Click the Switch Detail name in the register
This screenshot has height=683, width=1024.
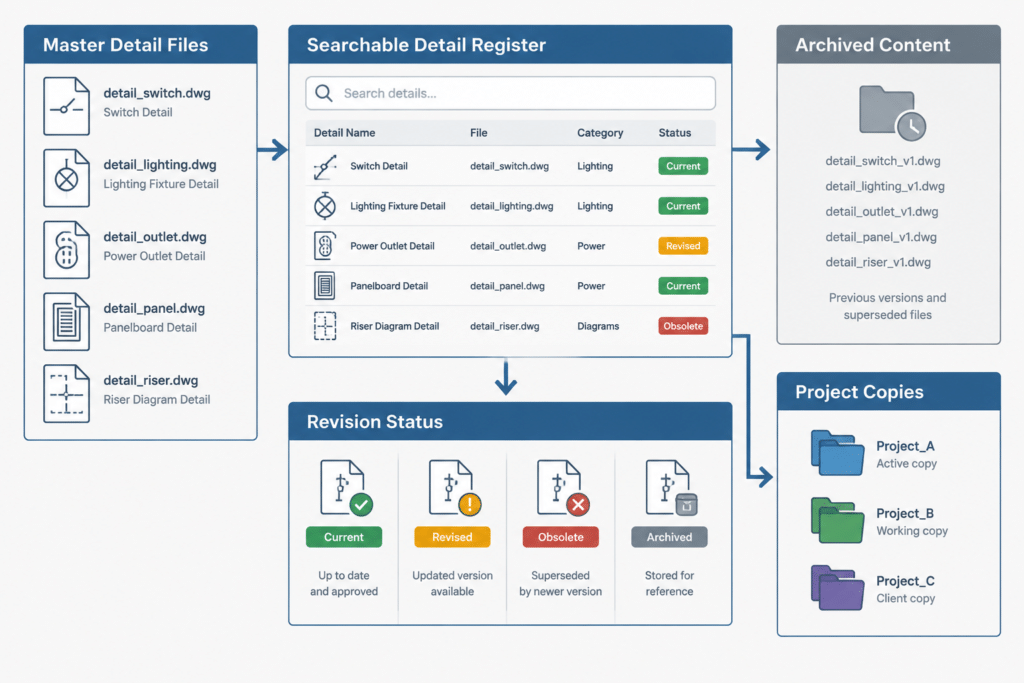pyautogui.click(x=379, y=166)
